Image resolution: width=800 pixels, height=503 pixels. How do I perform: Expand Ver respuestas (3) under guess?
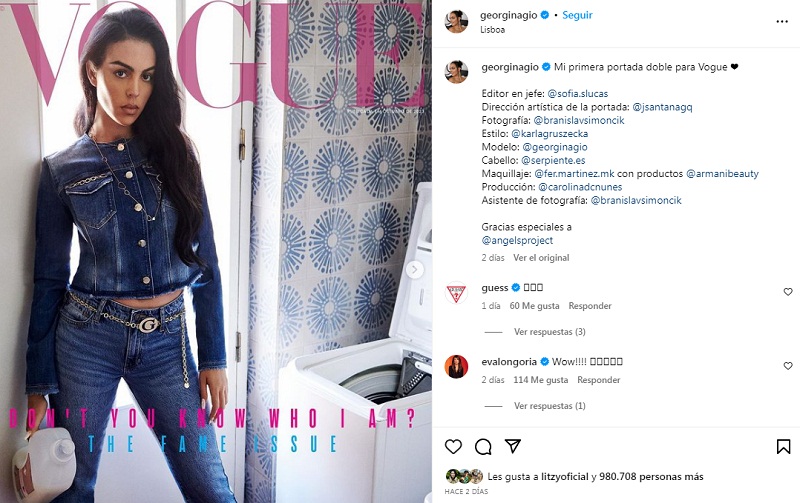pyautogui.click(x=549, y=332)
